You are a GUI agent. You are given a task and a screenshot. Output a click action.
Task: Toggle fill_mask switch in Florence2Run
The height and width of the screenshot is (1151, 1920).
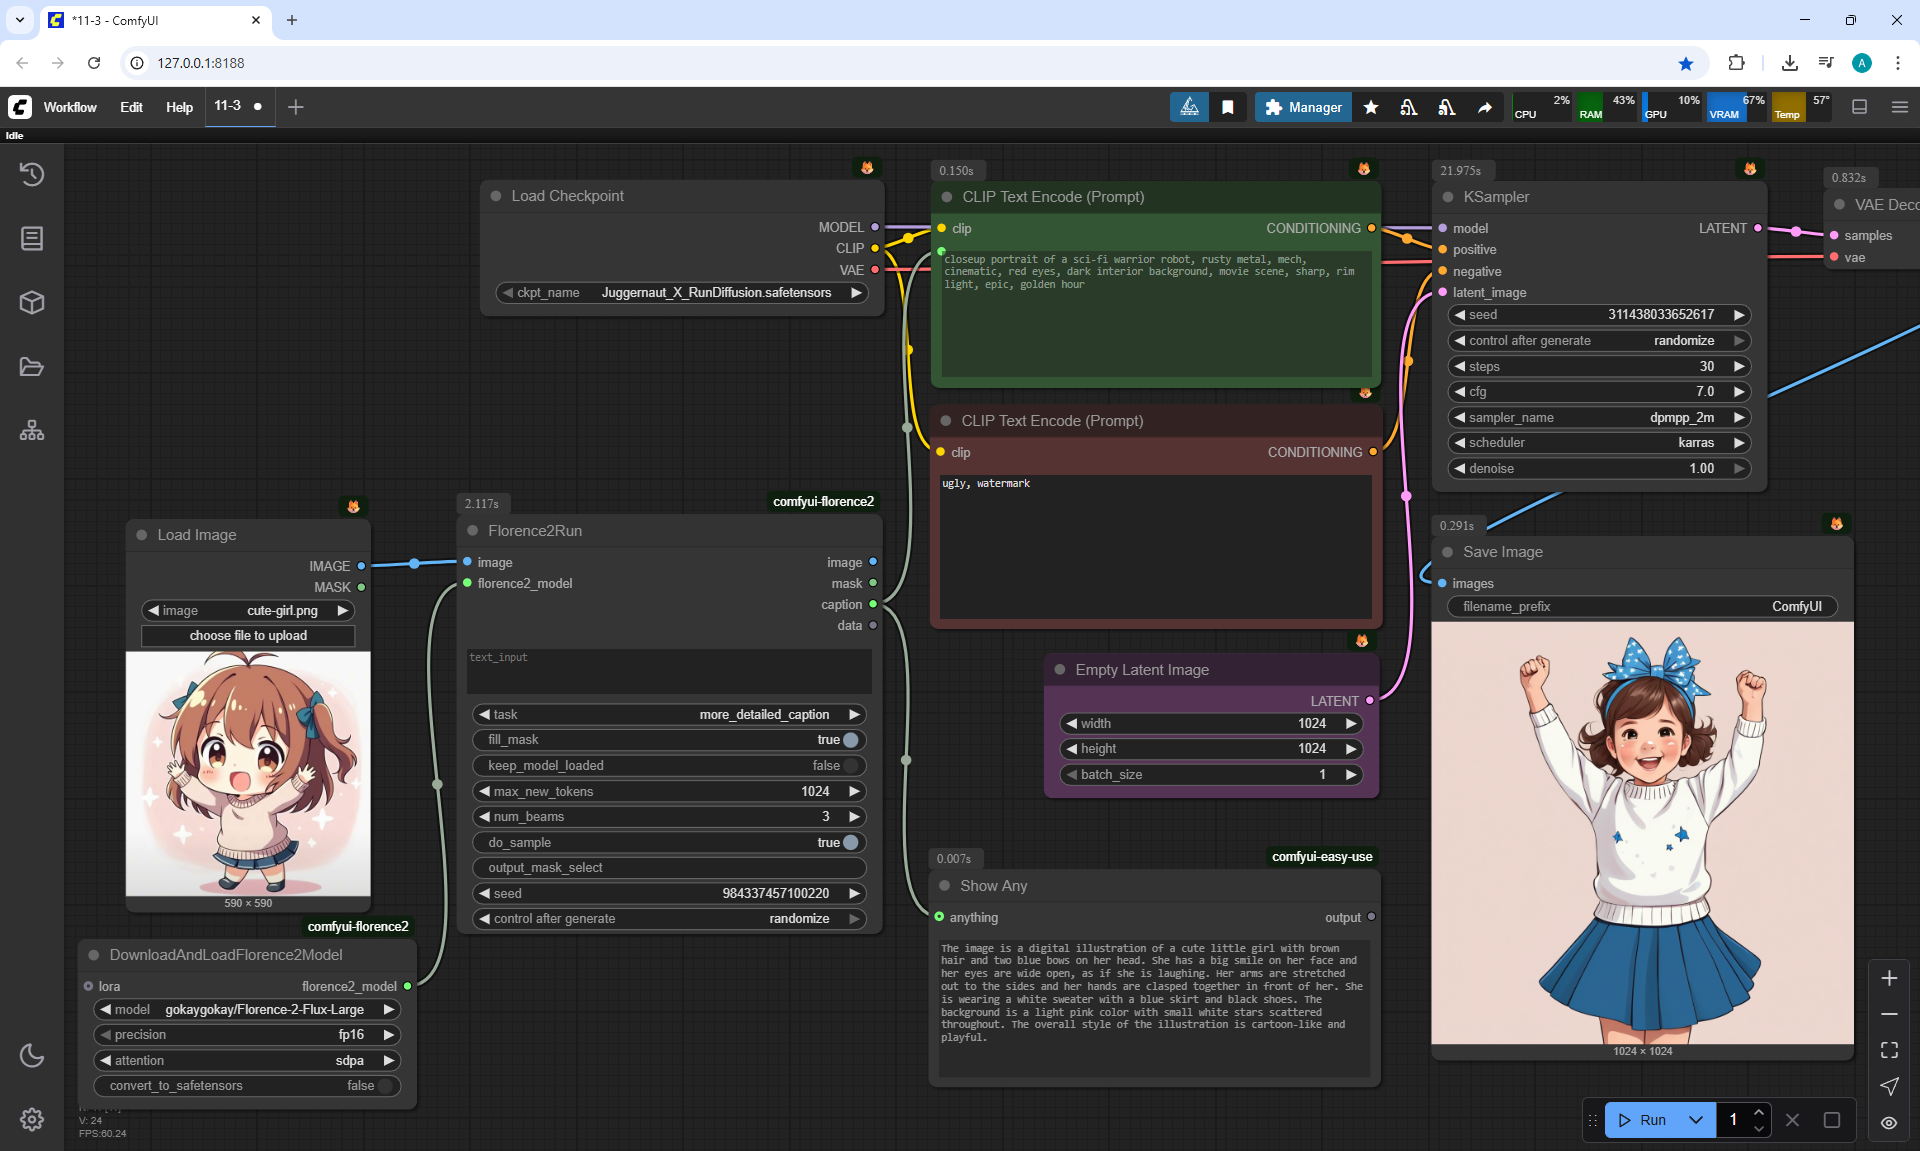[x=850, y=740]
